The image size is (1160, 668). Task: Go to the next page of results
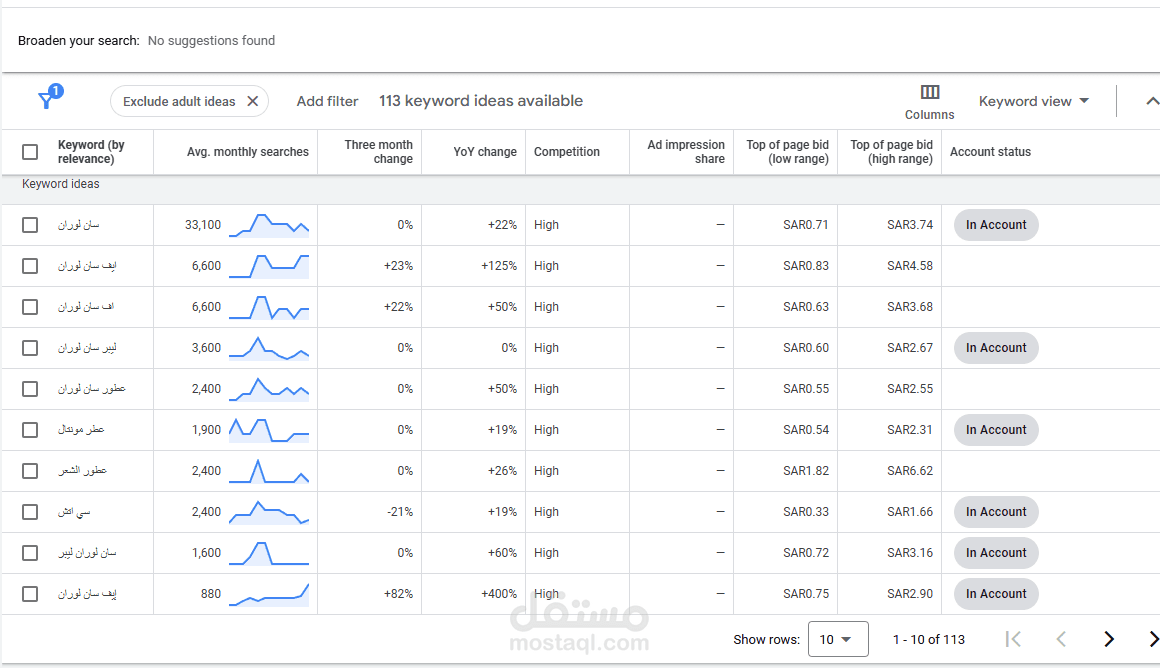click(1108, 639)
